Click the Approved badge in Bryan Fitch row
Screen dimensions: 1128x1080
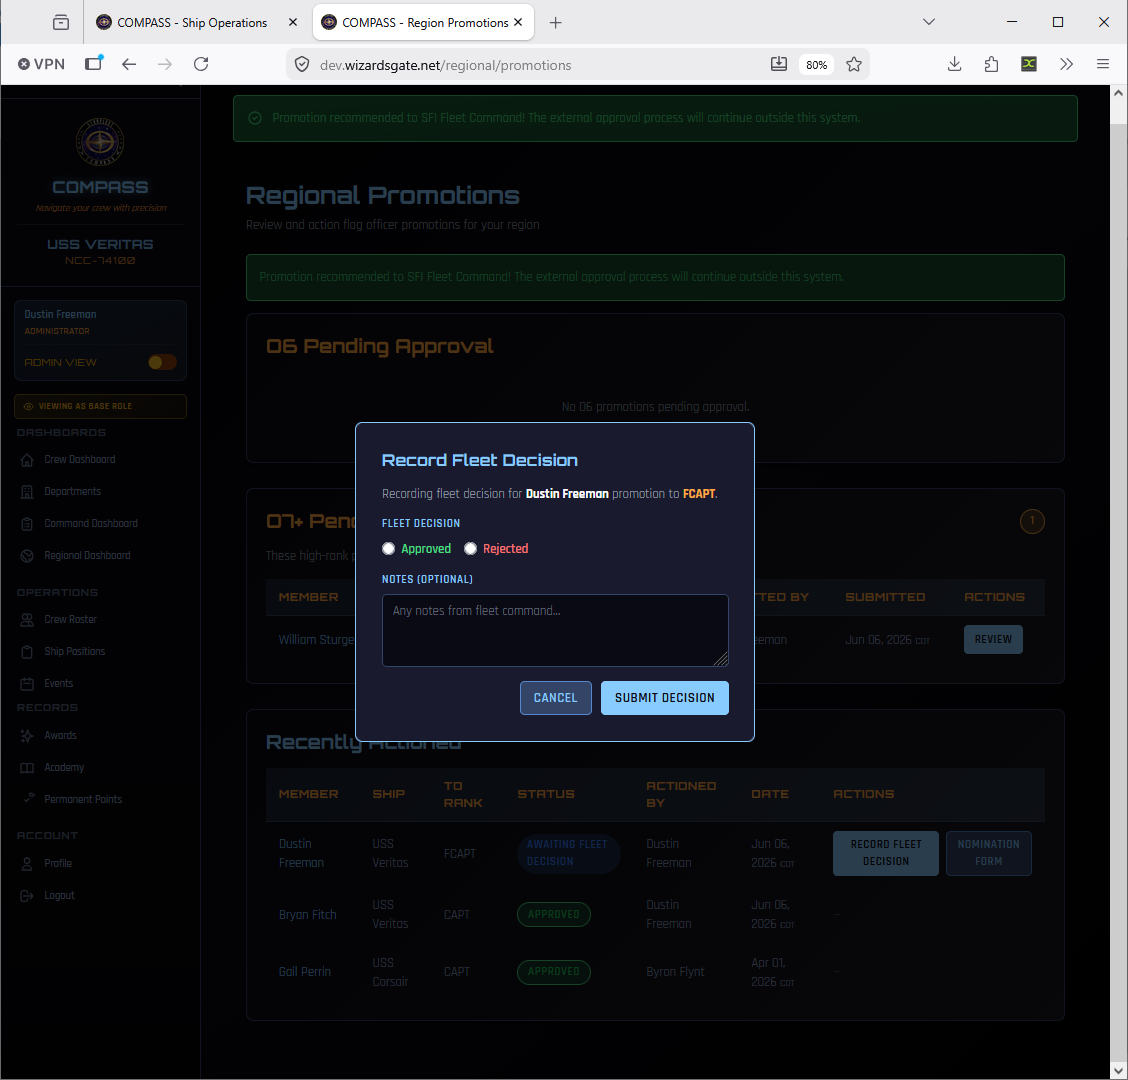pyautogui.click(x=554, y=915)
